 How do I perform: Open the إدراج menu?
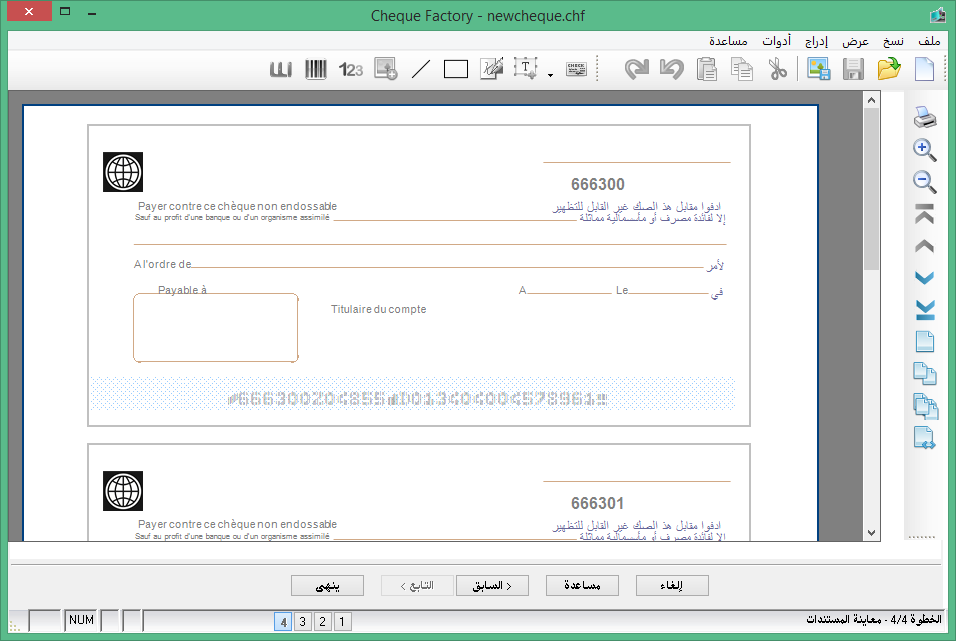[x=816, y=41]
